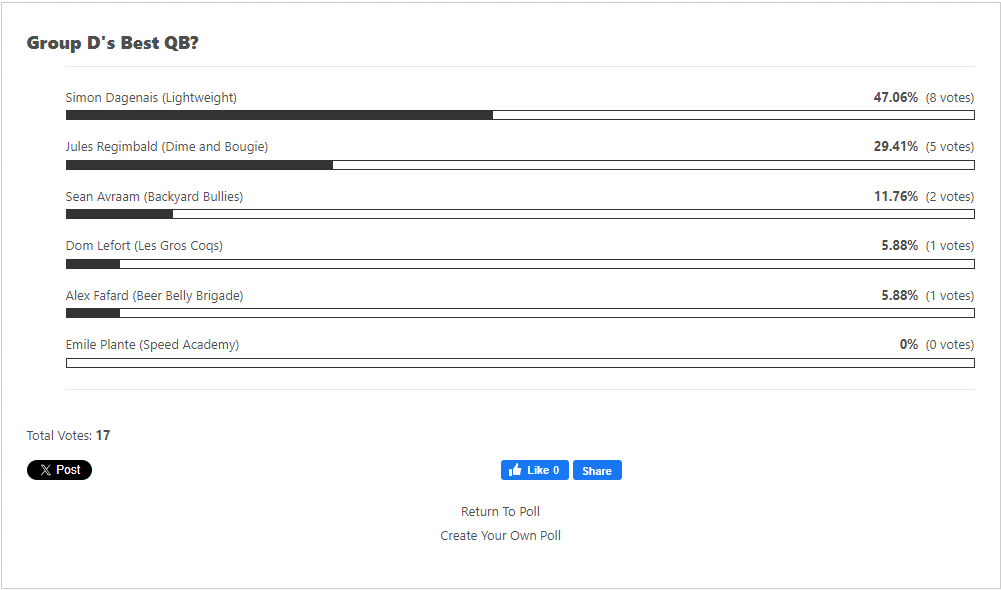Click the Alex Fafard result bar

(520, 313)
